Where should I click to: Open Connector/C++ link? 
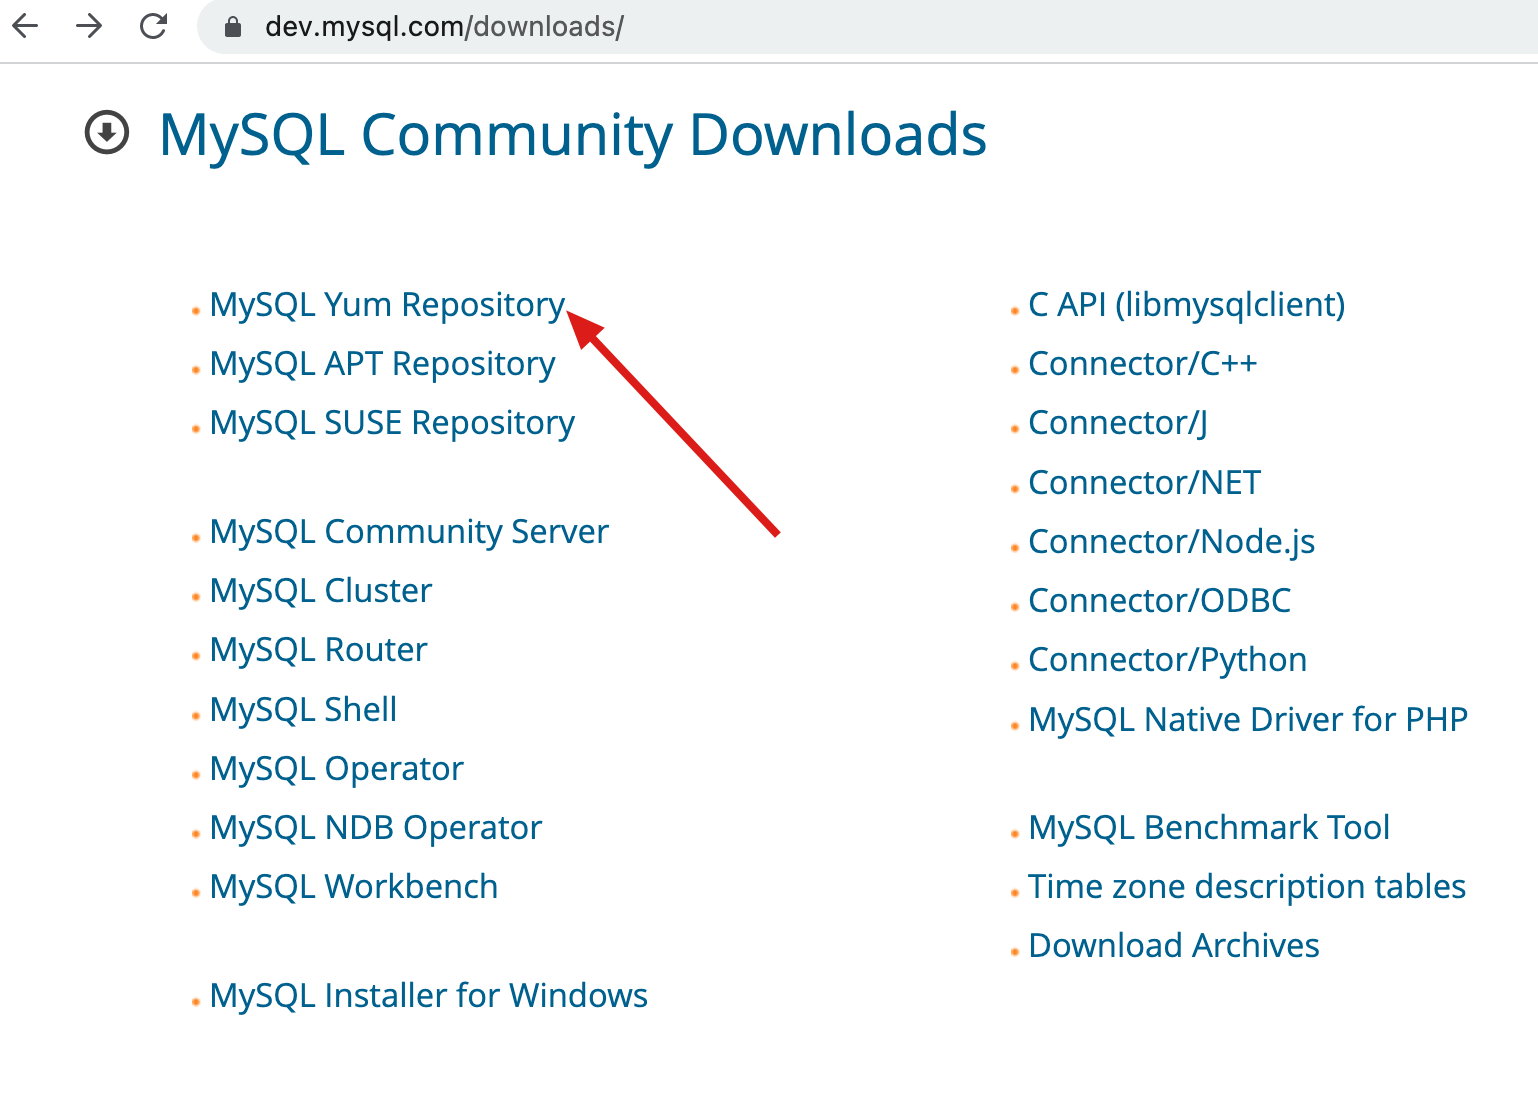pyautogui.click(x=1143, y=364)
